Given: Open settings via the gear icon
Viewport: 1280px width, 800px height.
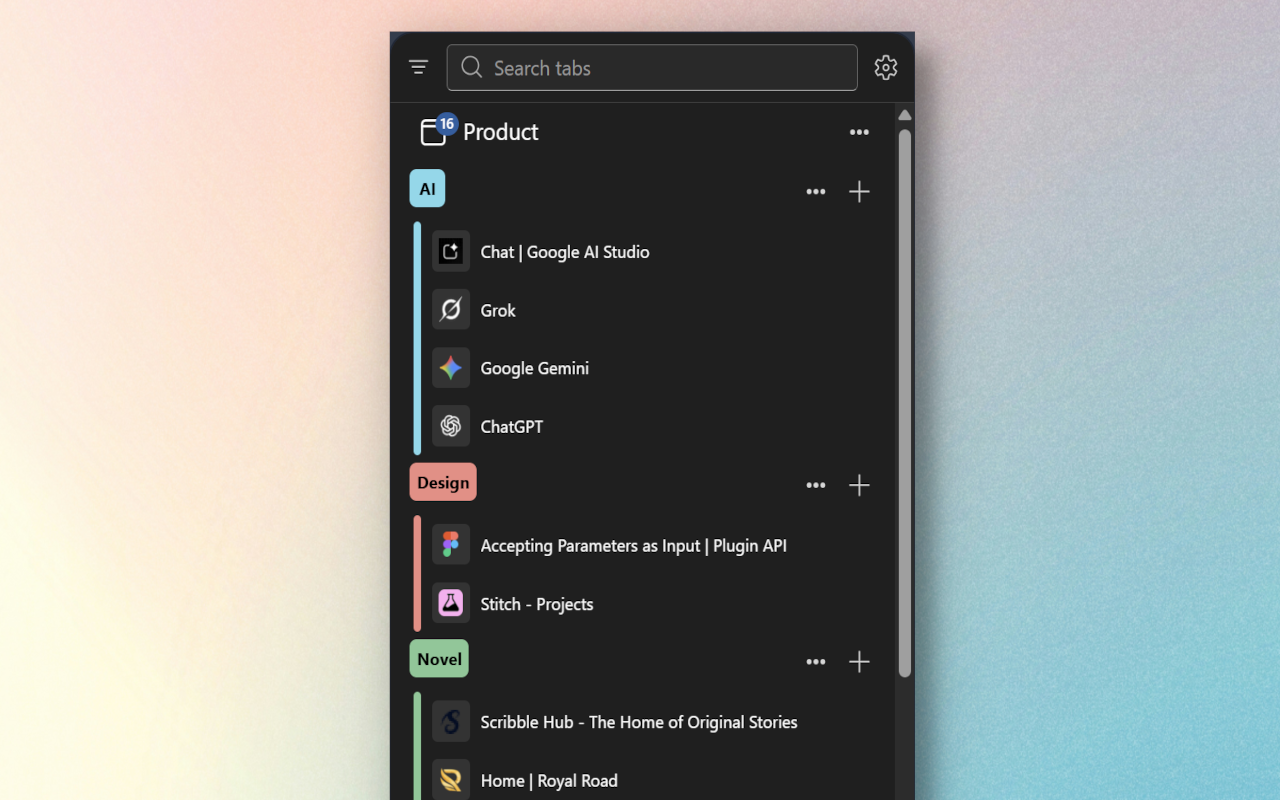Looking at the screenshot, I should pyautogui.click(x=885, y=67).
